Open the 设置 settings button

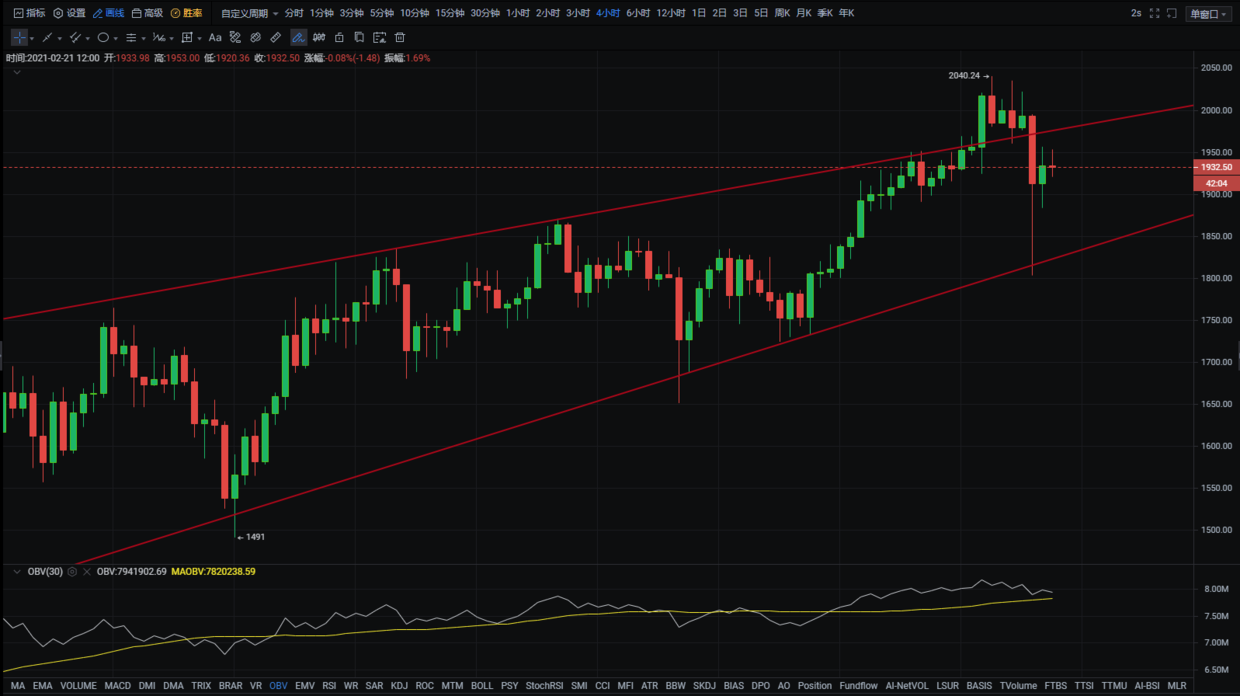[x=69, y=13]
